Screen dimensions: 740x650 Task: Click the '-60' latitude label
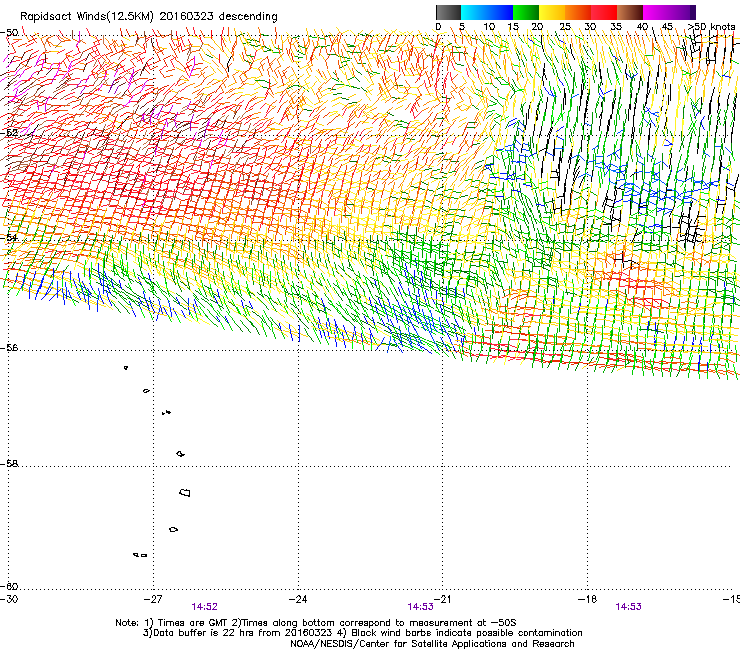pyautogui.click(x=9, y=586)
